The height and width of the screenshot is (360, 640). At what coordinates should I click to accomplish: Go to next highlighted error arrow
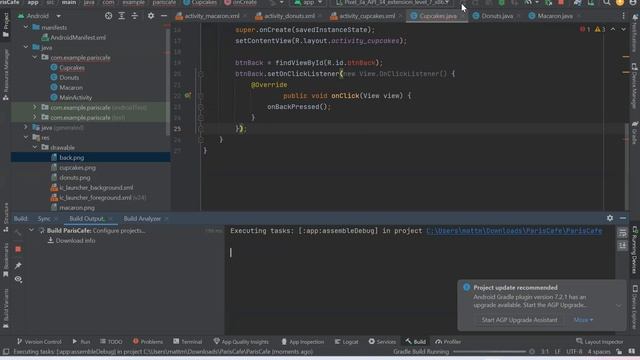[x=623, y=29]
